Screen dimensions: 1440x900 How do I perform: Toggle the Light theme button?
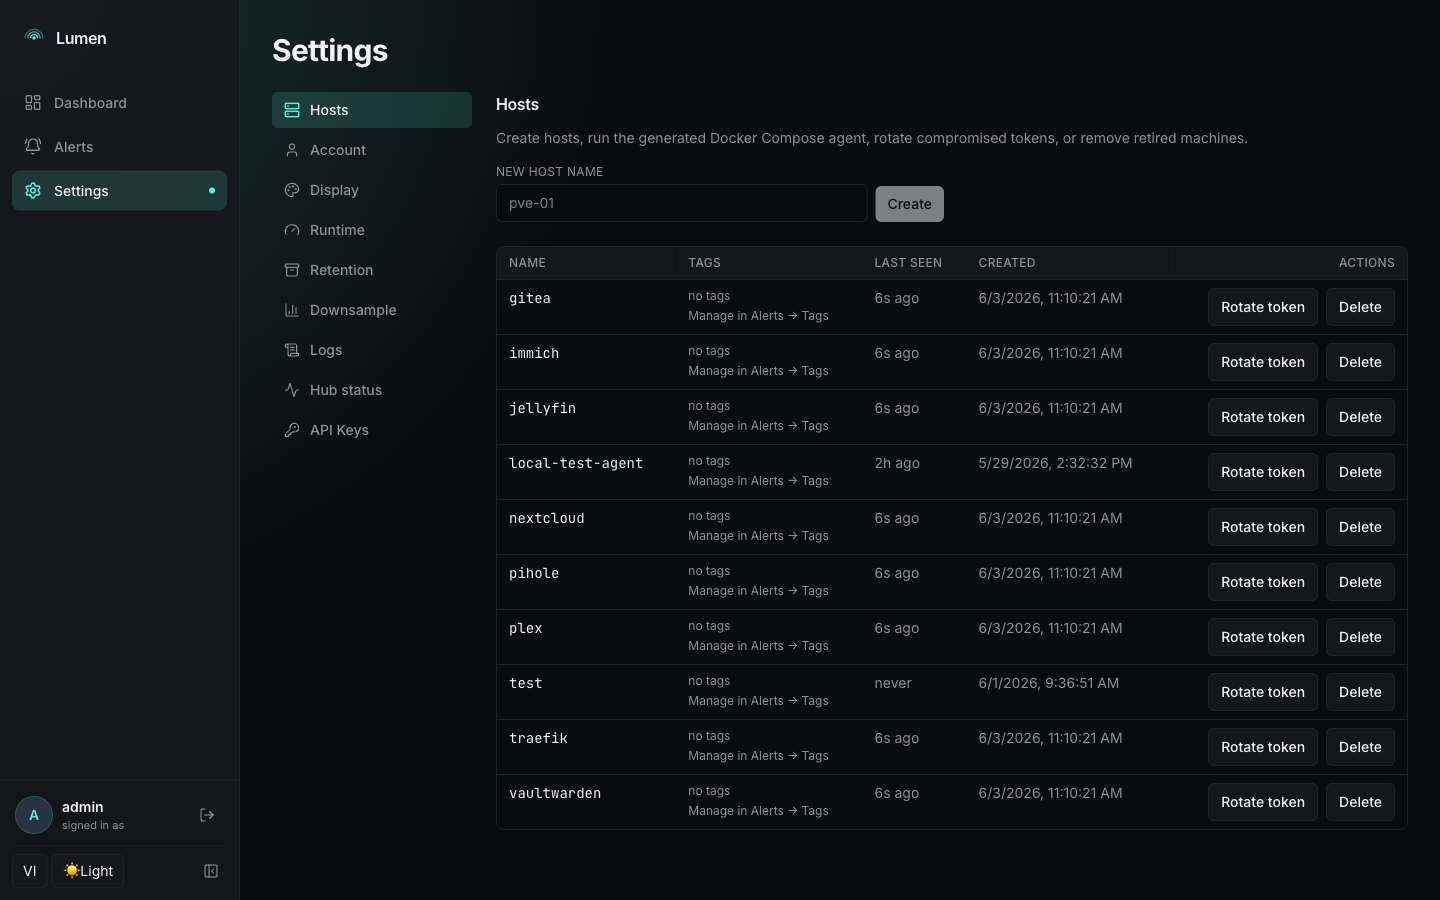coord(88,871)
